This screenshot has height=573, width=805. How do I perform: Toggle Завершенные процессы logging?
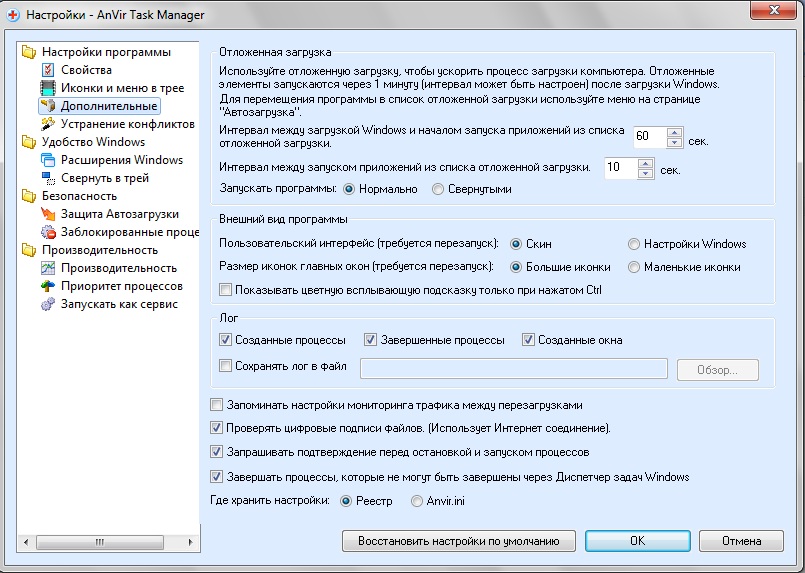click(370, 339)
